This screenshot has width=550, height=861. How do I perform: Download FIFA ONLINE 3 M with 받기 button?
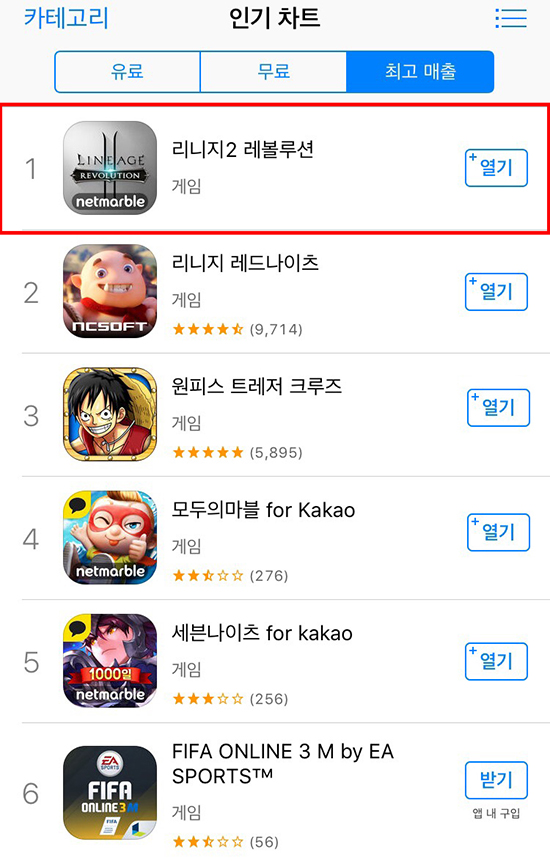[x=496, y=780]
